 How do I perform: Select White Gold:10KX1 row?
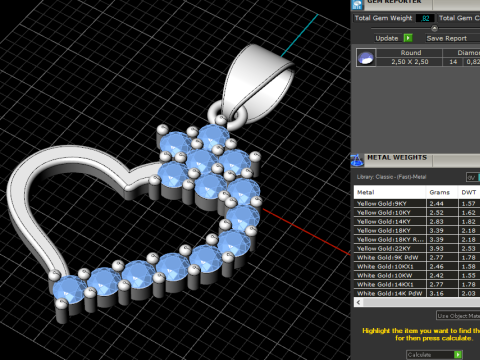point(417,267)
